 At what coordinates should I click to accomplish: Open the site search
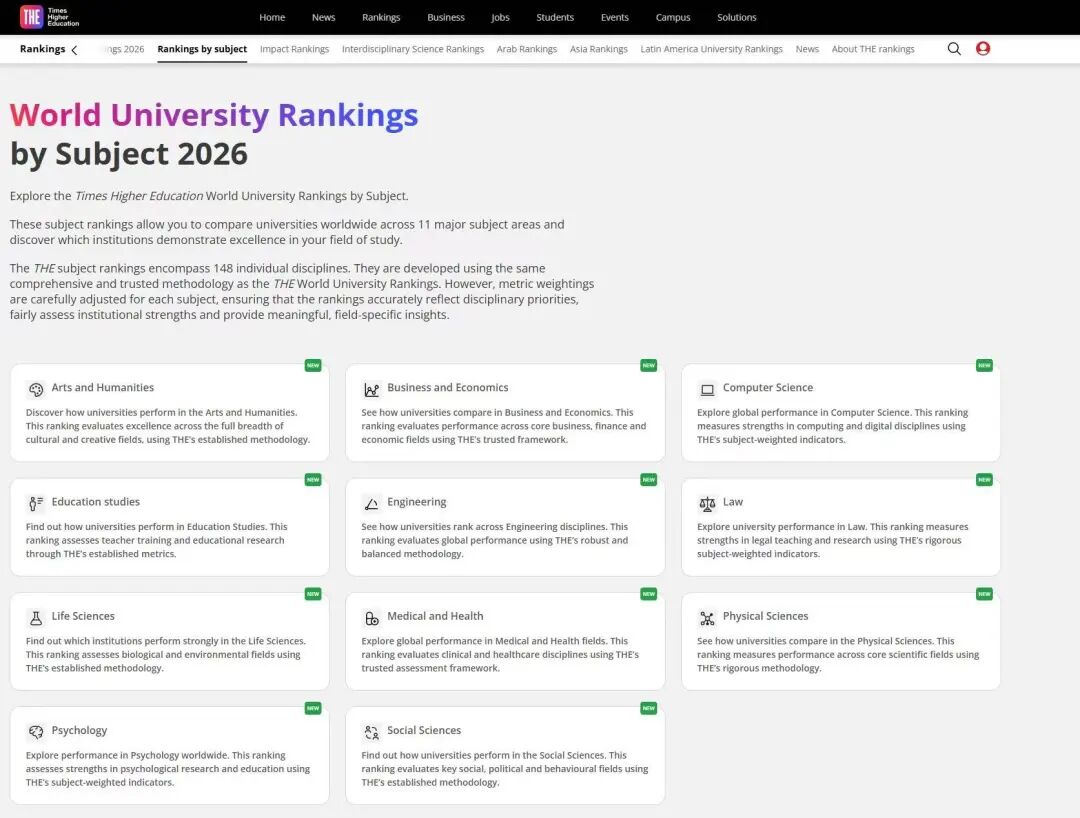point(954,48)
